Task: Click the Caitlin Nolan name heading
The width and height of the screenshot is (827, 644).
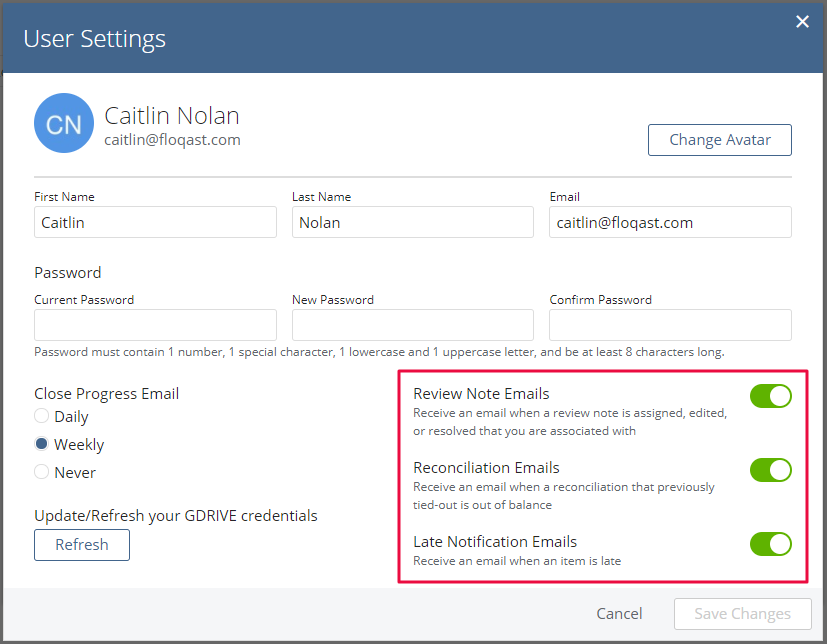Action: [172, 116]
